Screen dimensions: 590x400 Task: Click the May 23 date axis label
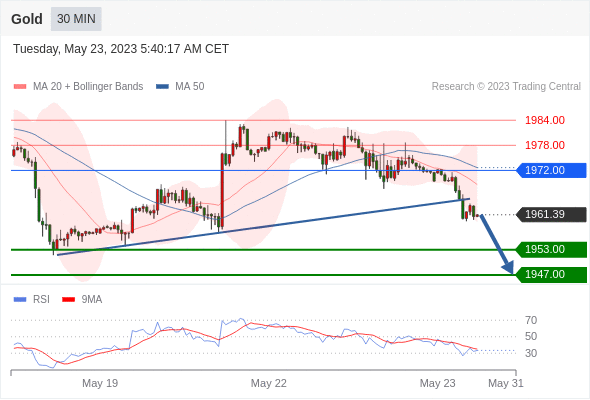(x=438, y=383)
